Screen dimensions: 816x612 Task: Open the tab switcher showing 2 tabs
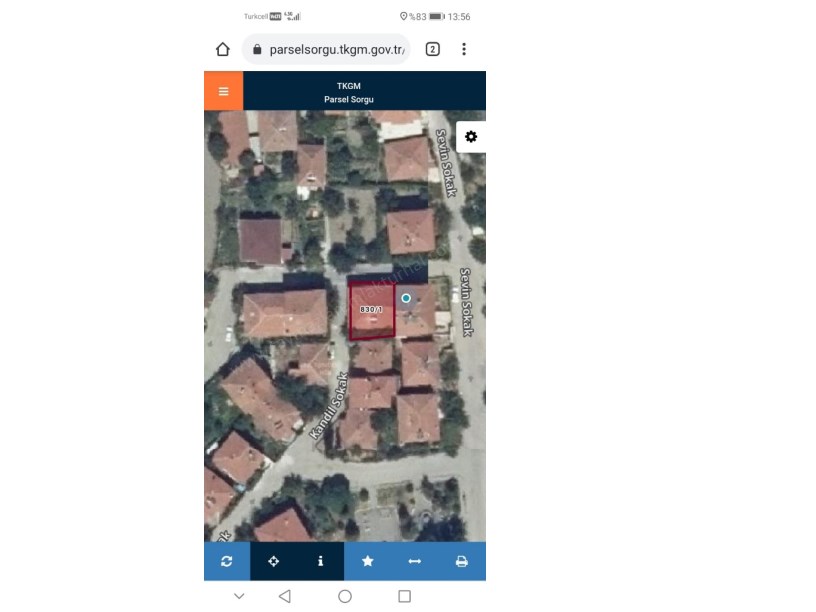coord(433,49)
